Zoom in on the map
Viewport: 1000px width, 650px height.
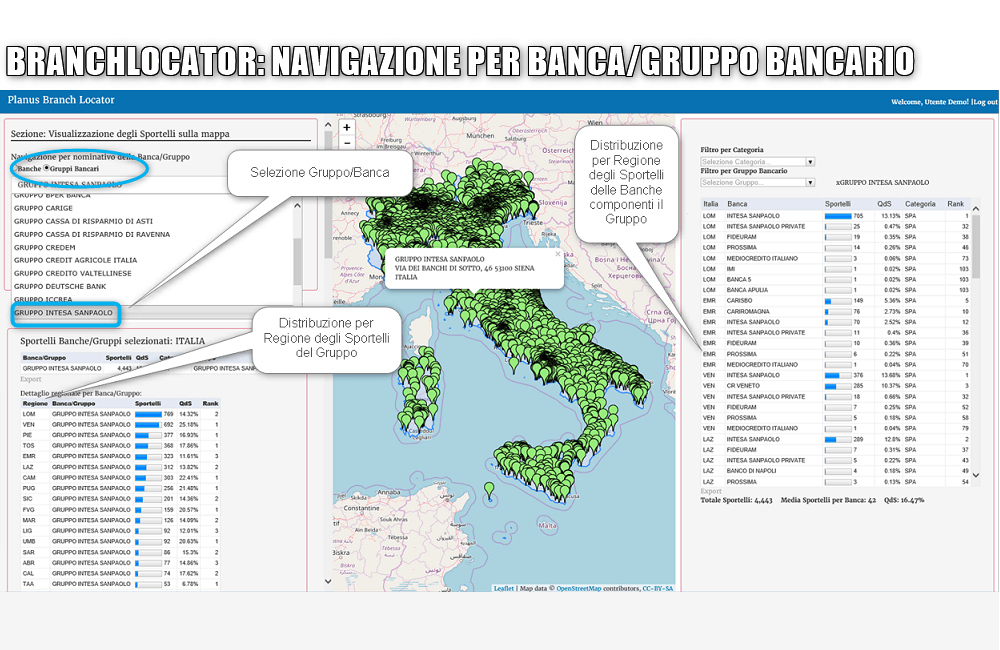346,127
